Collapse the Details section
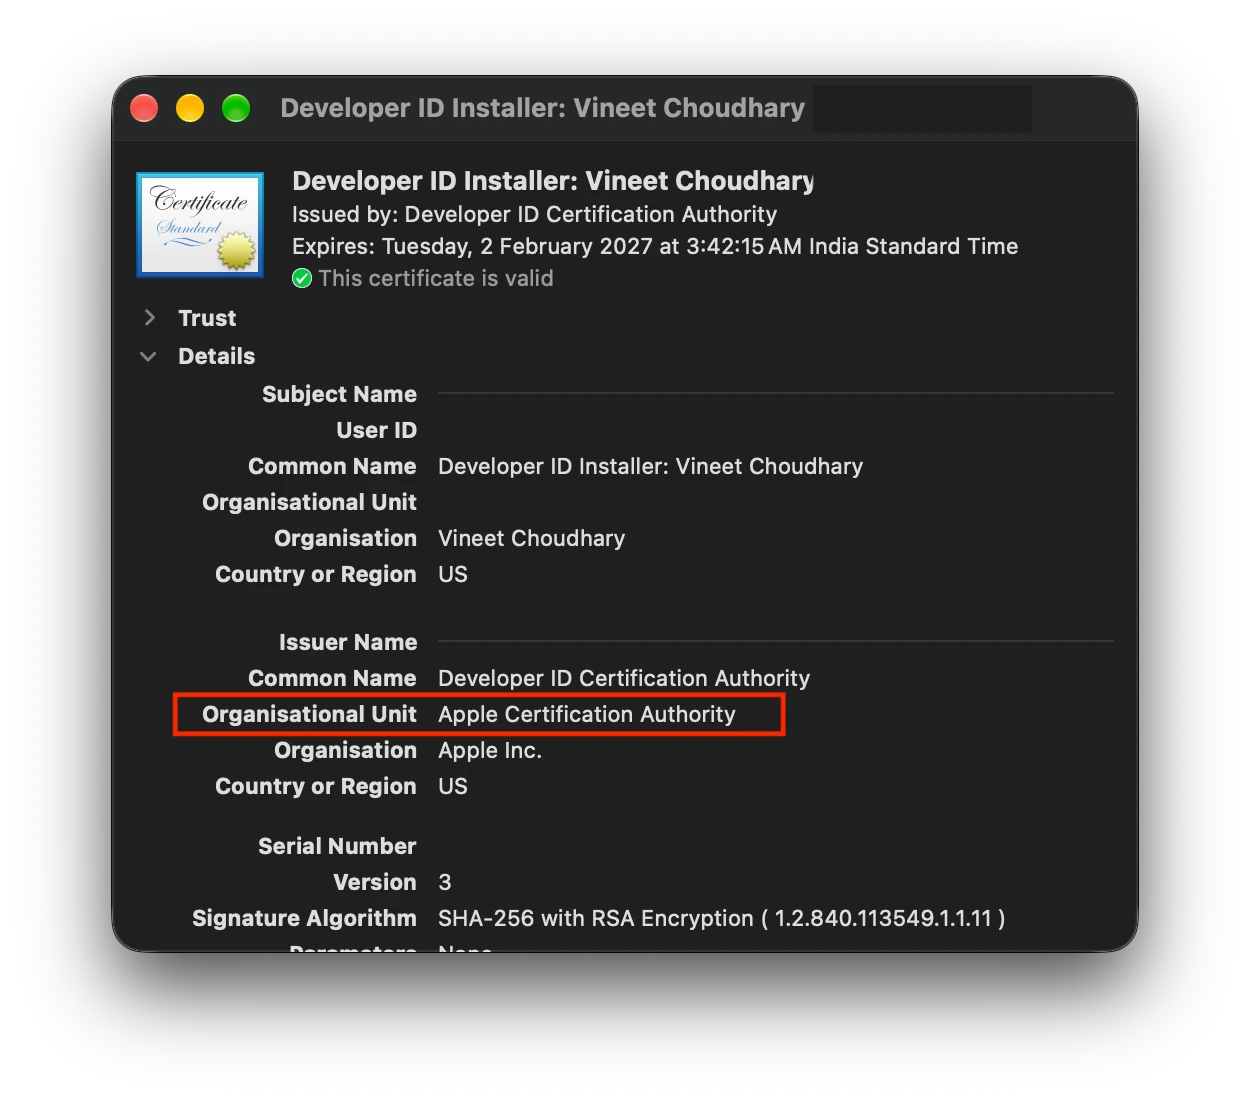The height and width of the screenshot is (1100, 1250). (x=148, y=356)
